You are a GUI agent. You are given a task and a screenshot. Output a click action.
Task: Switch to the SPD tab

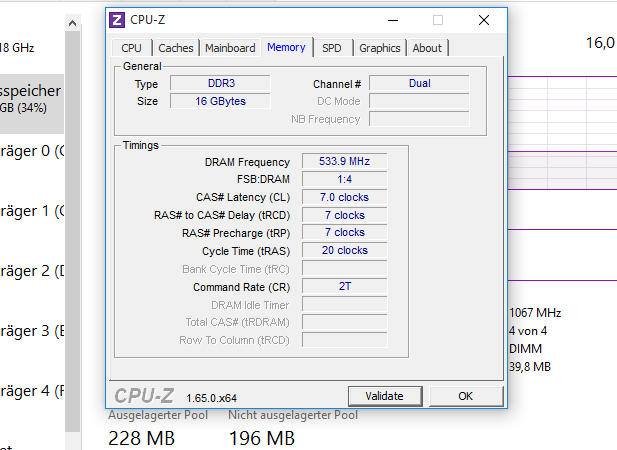[x=332, y=48]
